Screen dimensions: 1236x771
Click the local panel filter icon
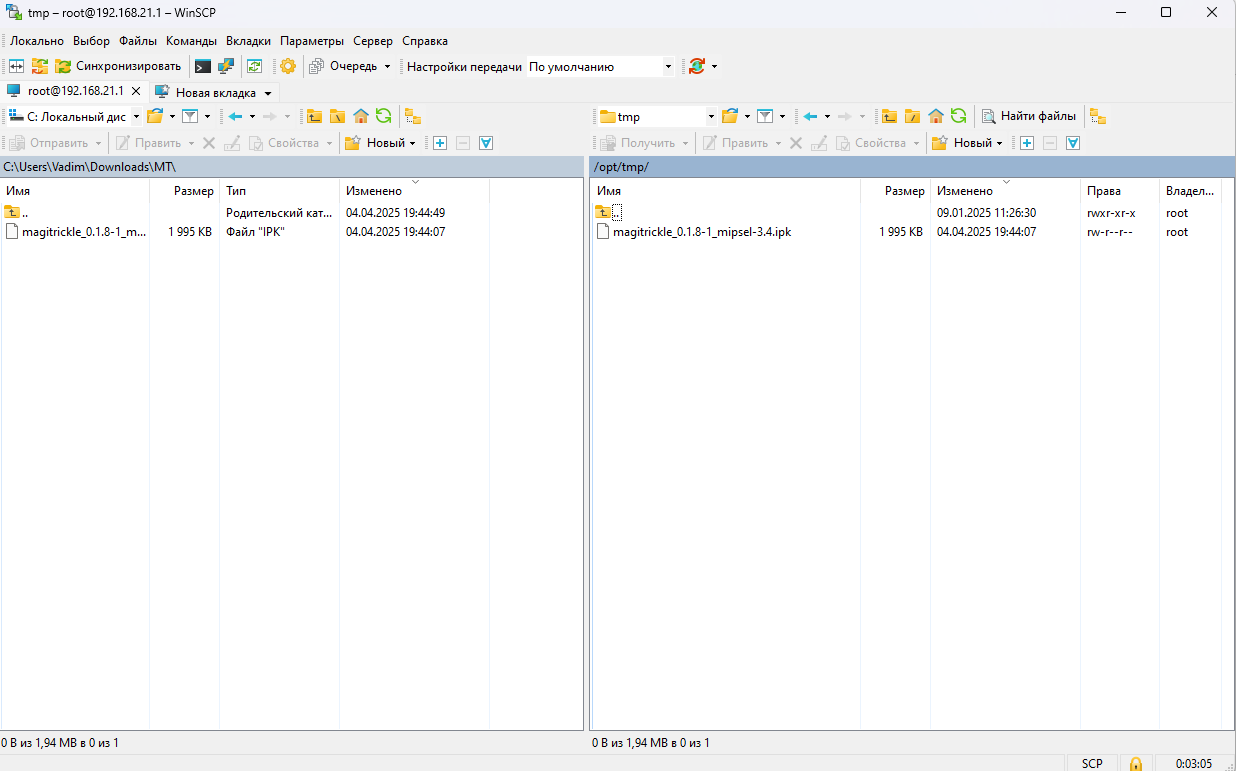[x=190, y=116]
